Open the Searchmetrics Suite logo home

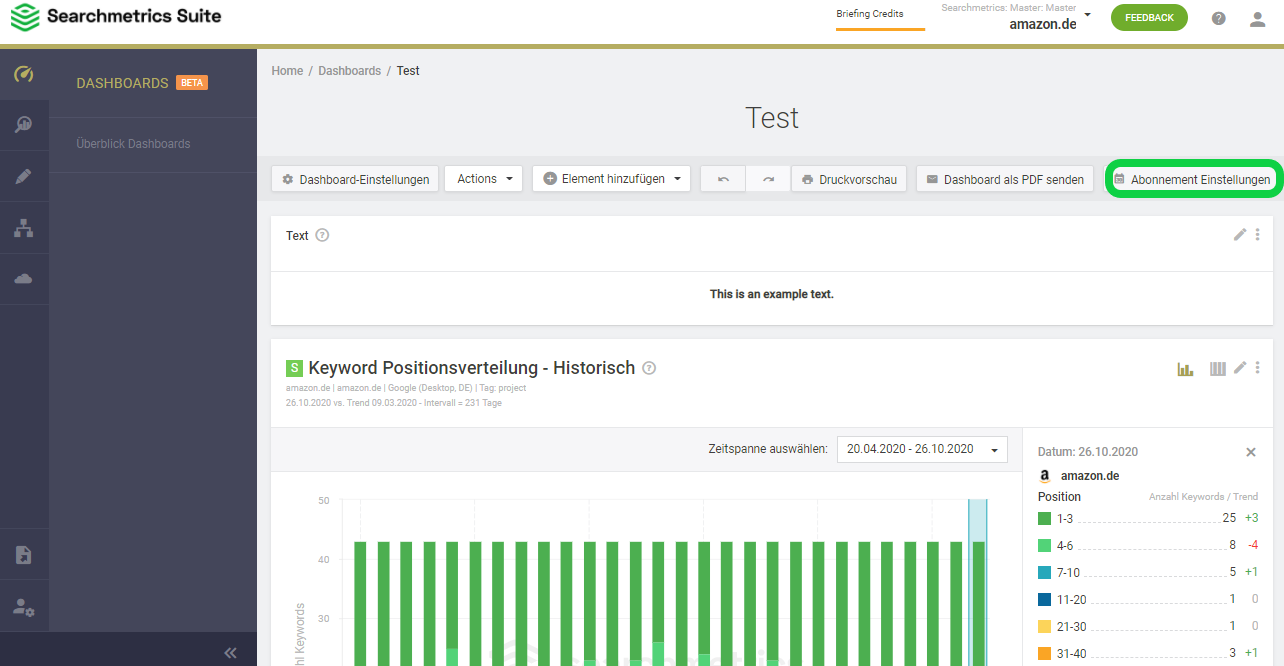pos(116,17)
